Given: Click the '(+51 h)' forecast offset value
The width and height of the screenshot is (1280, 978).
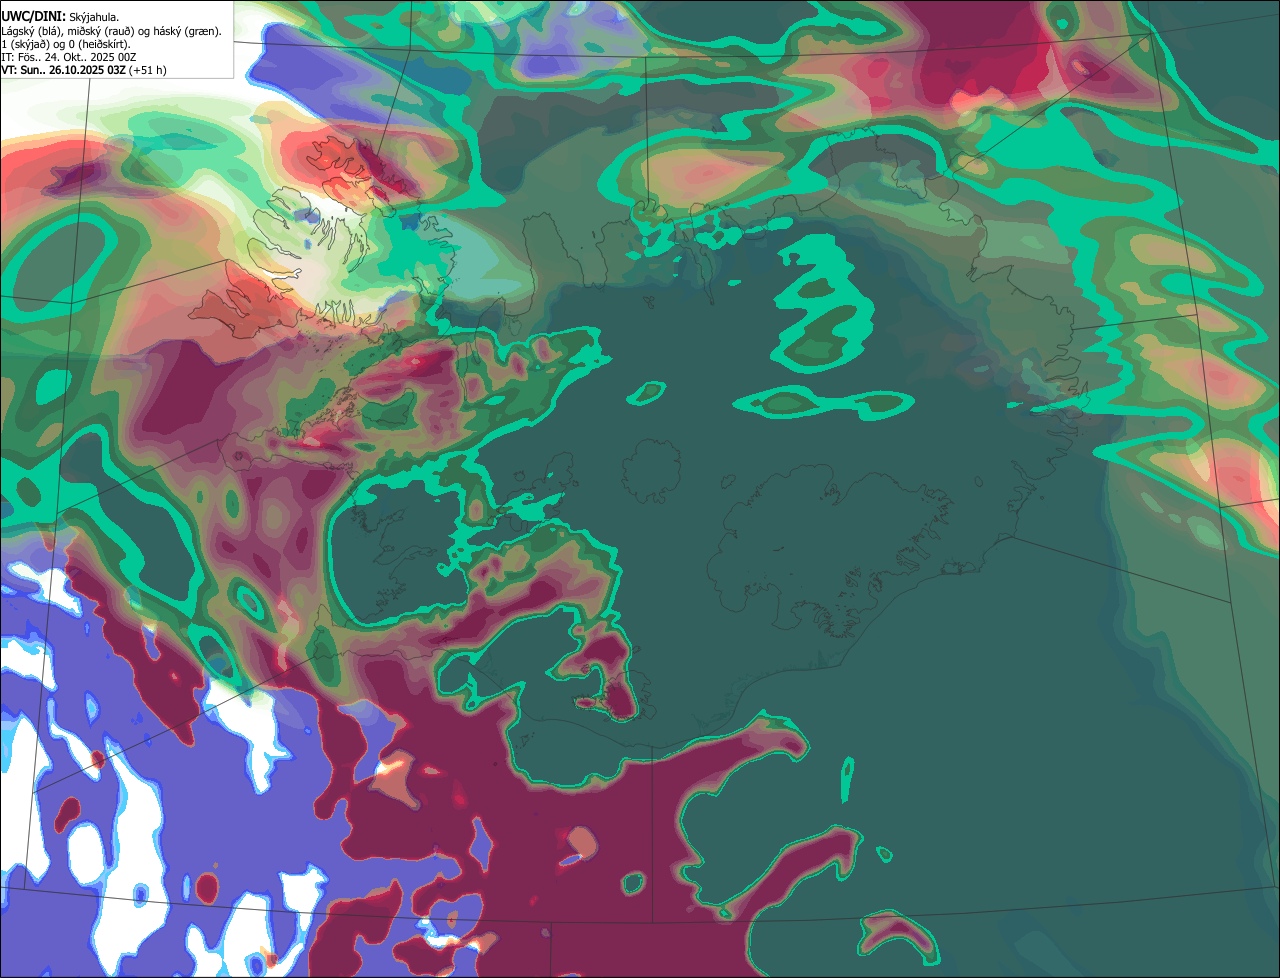Looking at the screenshot, I should (147, 70).
